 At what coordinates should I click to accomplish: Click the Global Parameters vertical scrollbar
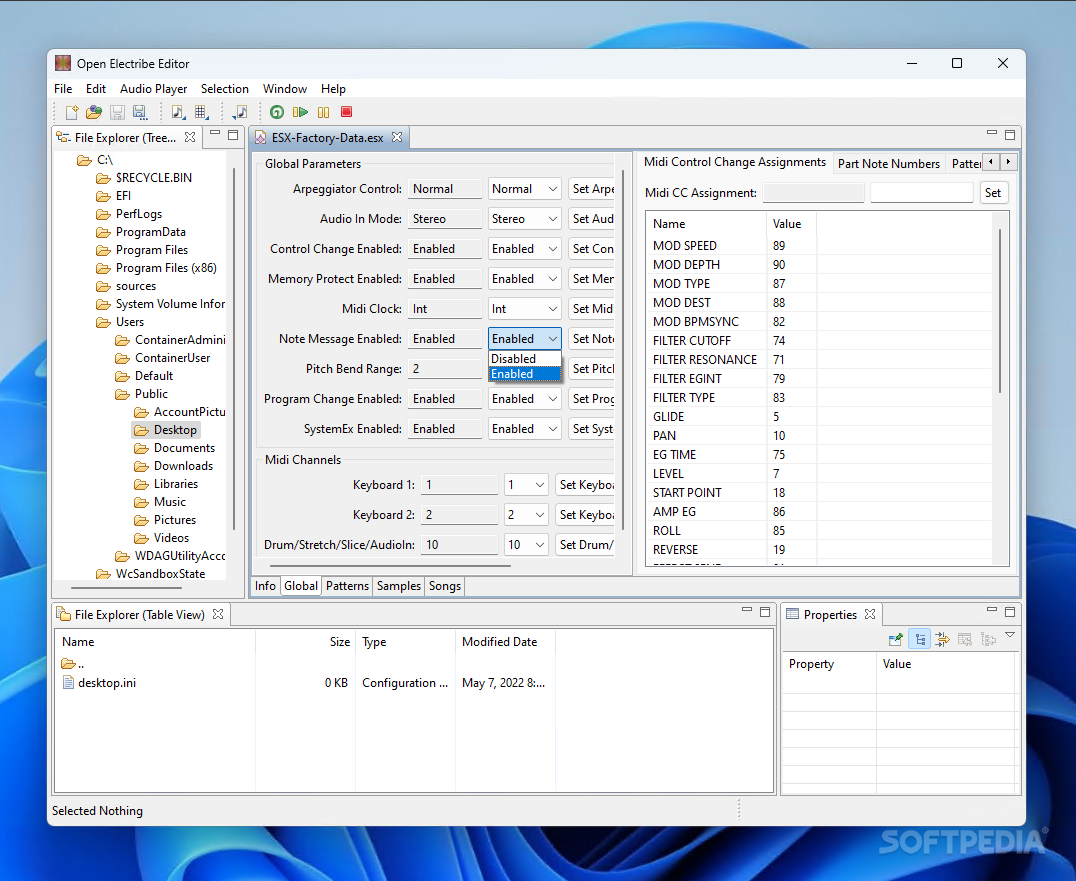pyautogui.click(x=623, y=350)
